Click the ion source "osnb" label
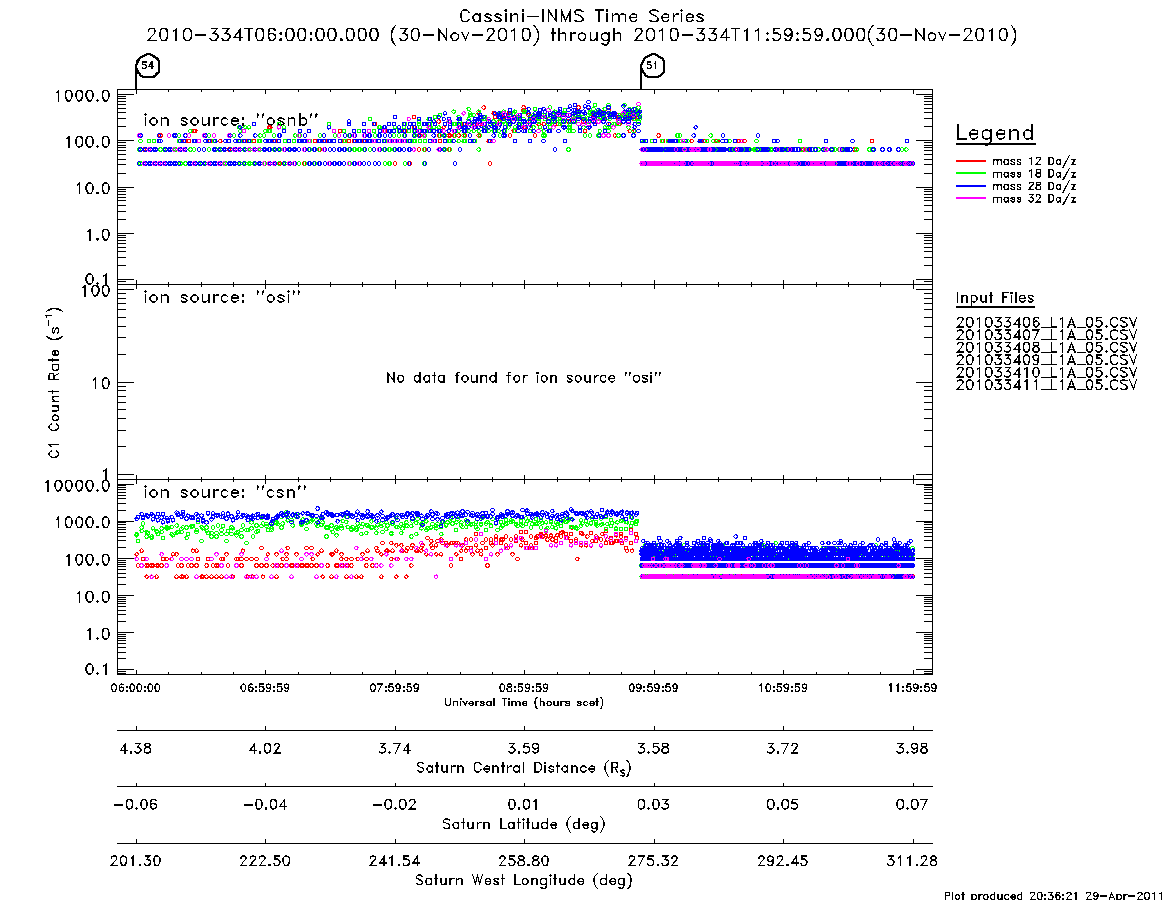Viewport: 1165px width, 900px height. (x=231, y=120)
